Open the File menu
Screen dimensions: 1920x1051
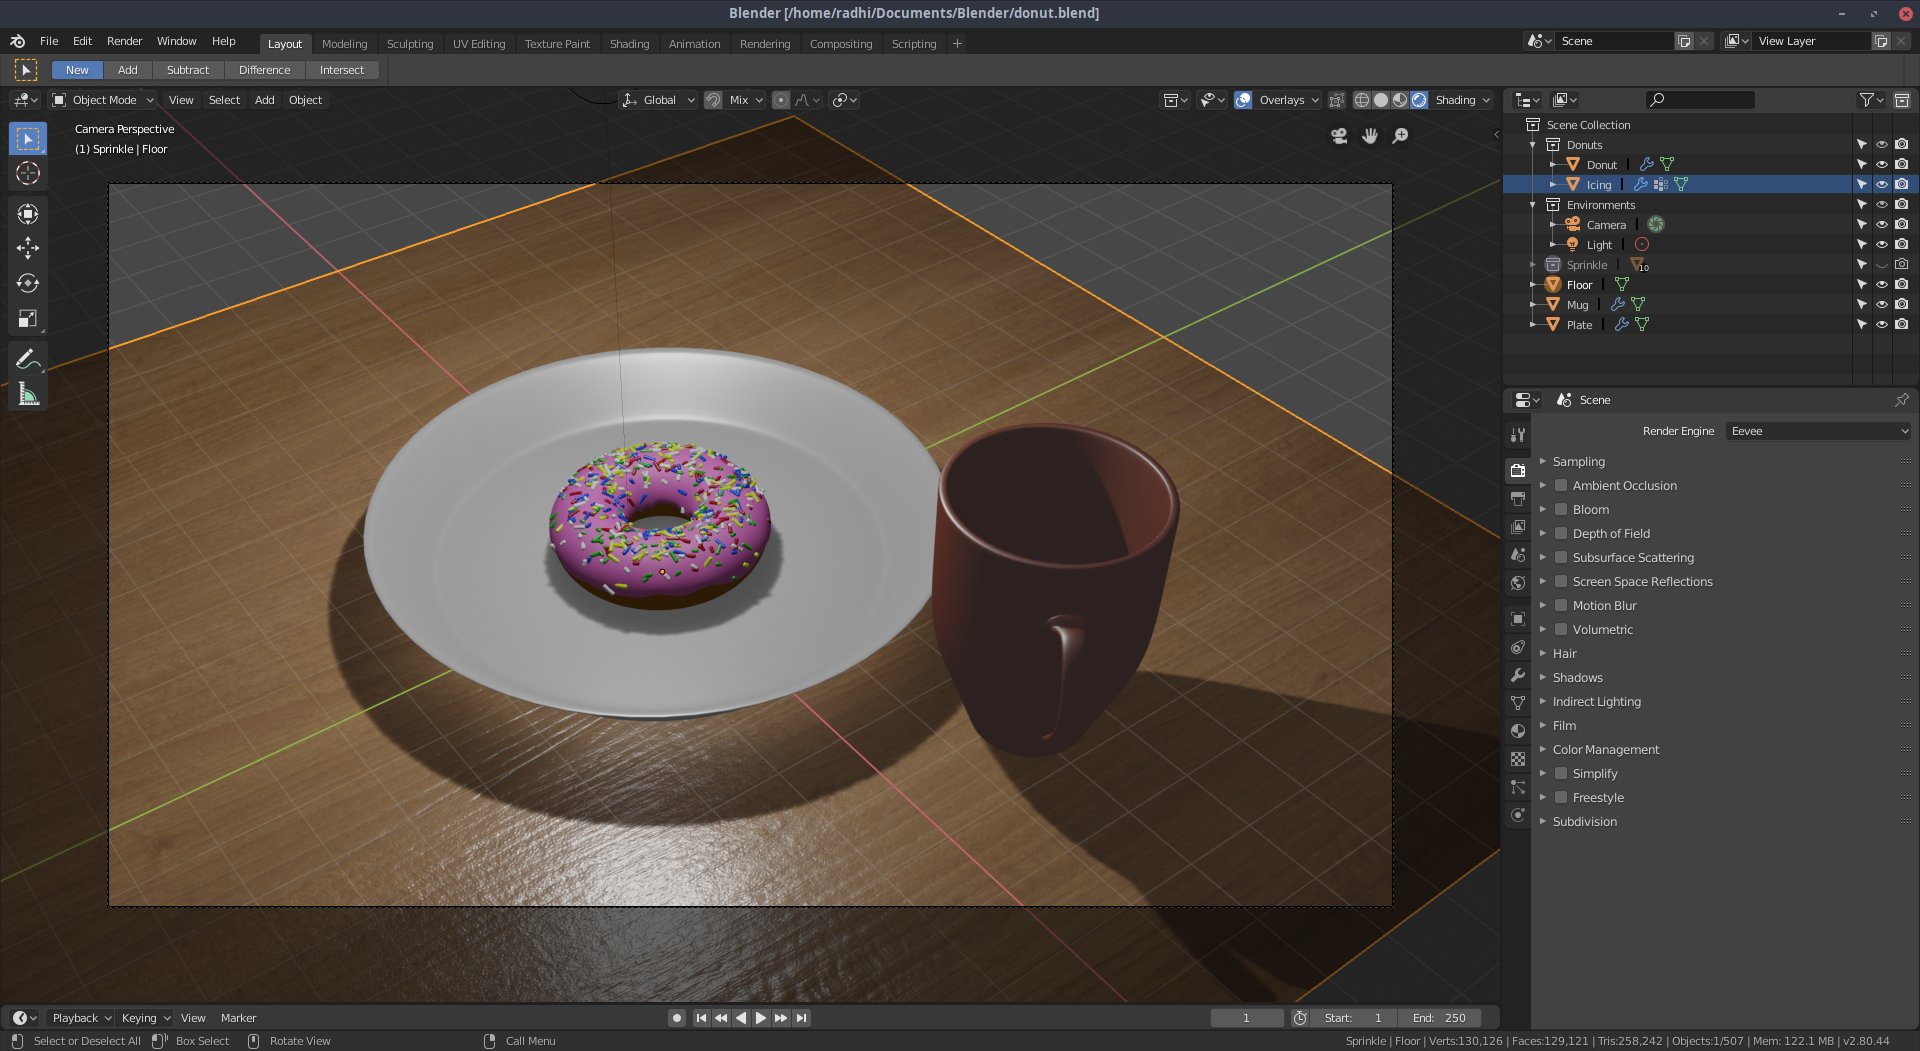pyautogui.click(x=49, y=41)
